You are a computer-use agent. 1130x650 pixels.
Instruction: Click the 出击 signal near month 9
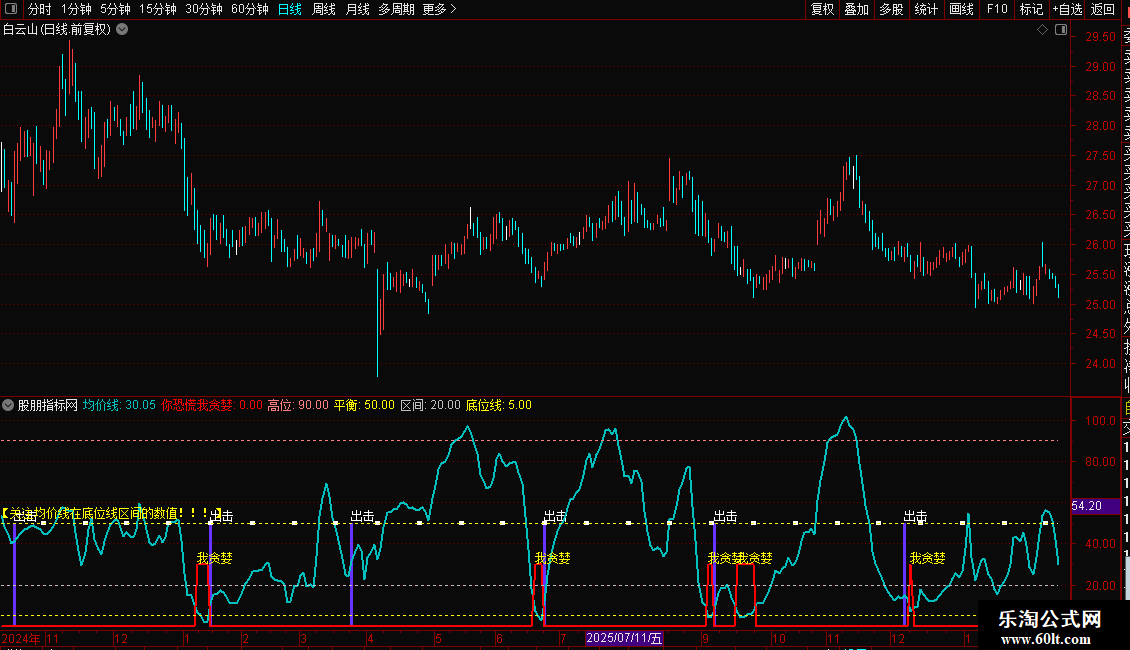725,516
